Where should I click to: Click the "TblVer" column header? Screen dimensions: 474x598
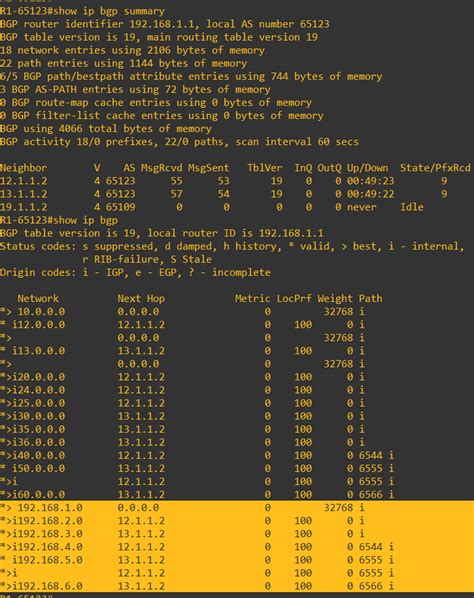pos(265,168)
